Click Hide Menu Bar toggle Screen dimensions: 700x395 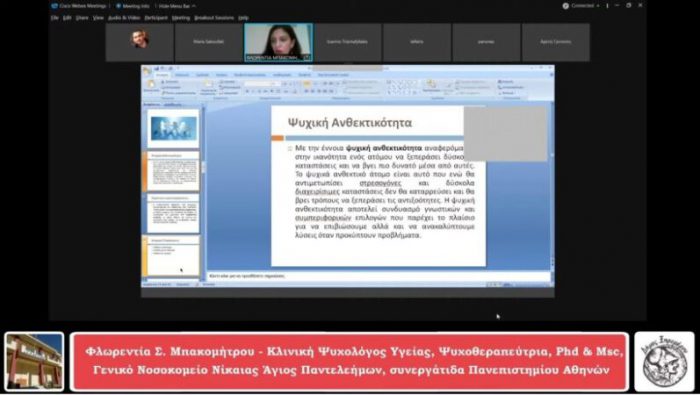coord(177,6)
